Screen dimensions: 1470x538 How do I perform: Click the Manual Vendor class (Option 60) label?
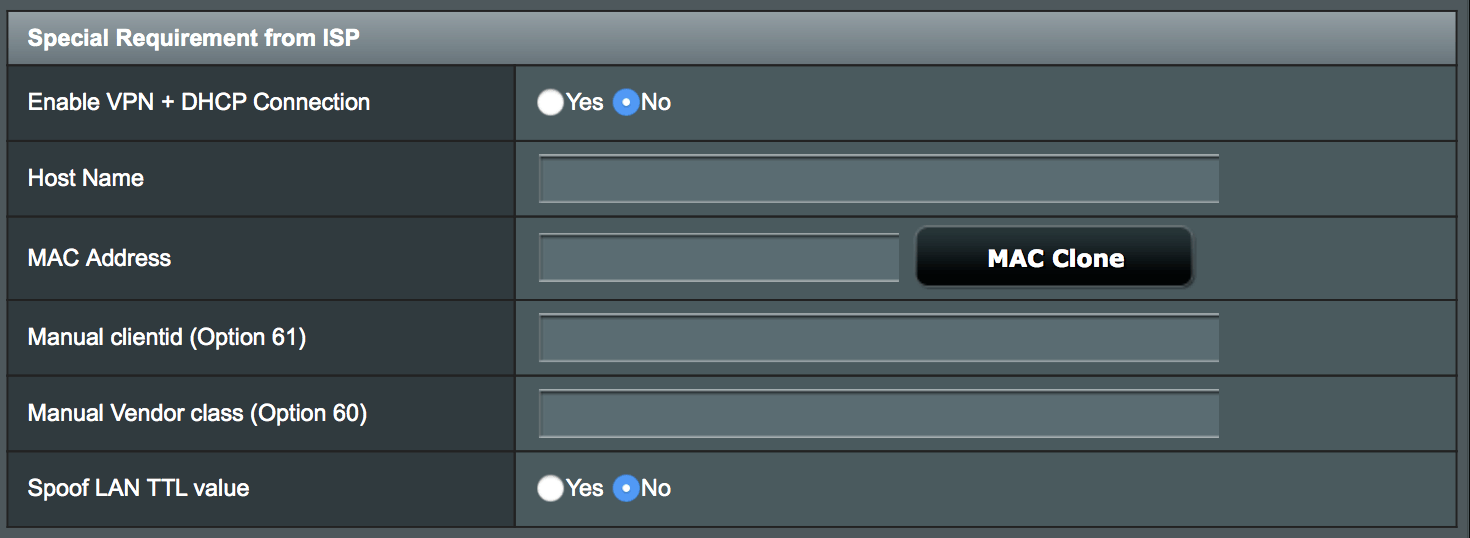coord(197,413)
